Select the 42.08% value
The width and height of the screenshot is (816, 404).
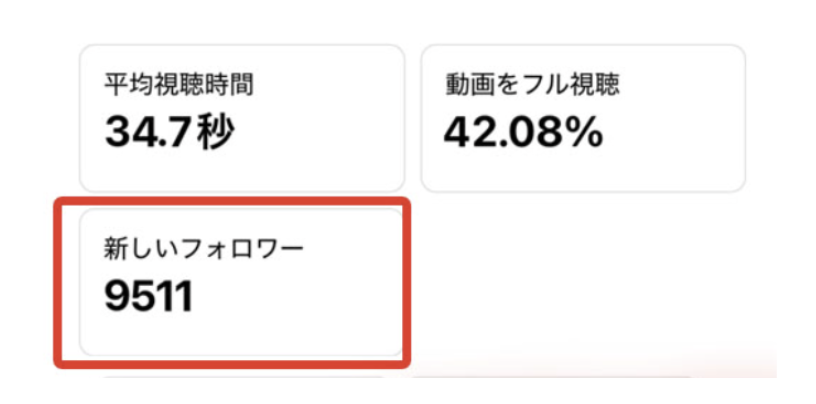click(x=523, y=131)
